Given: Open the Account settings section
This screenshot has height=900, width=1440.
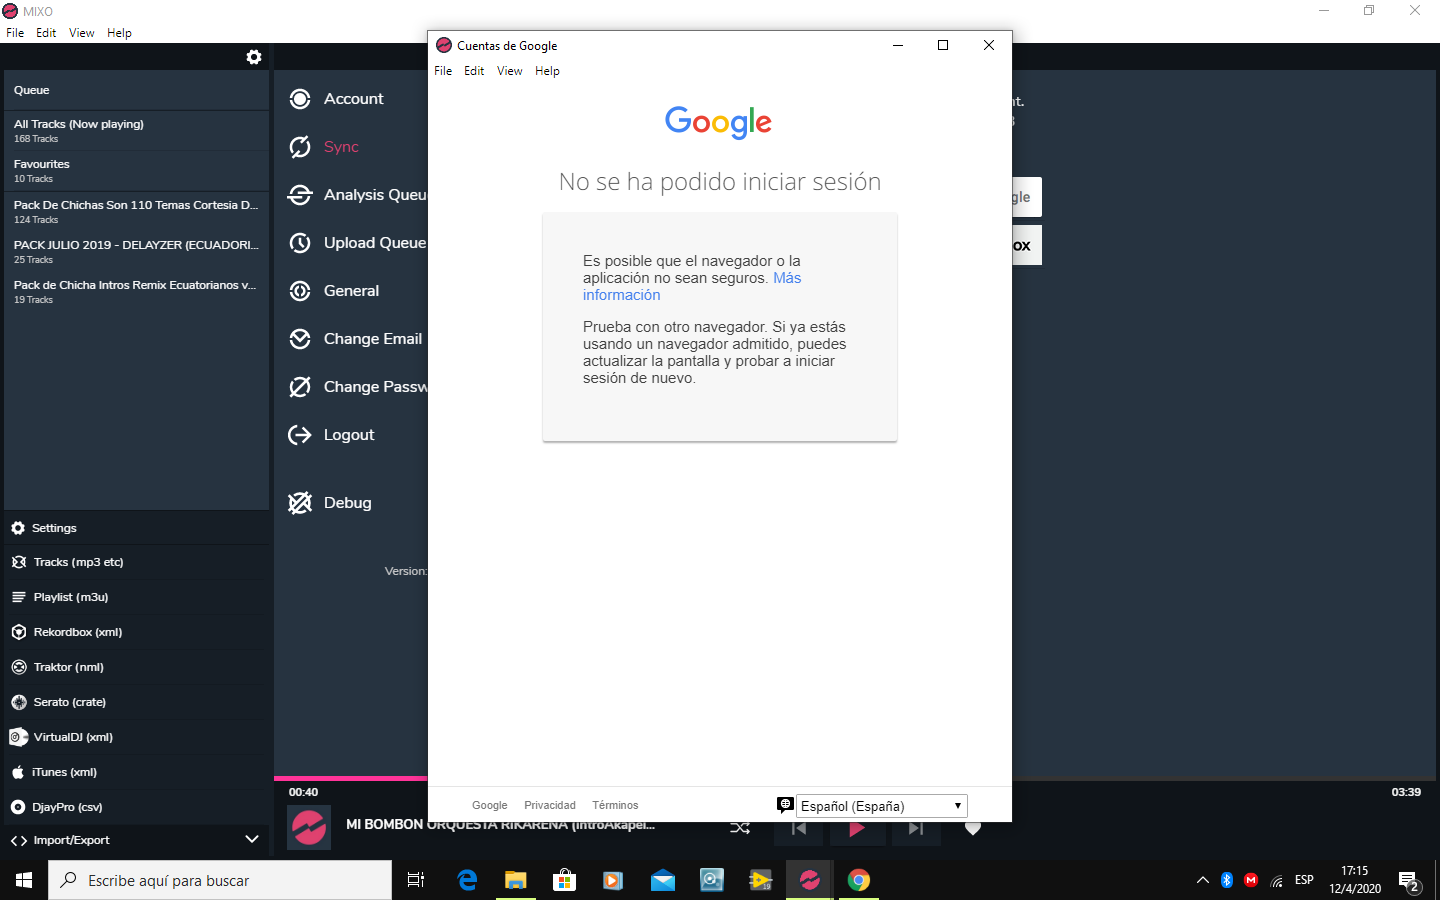Looking at the screenshot, I should coord(352,99).
